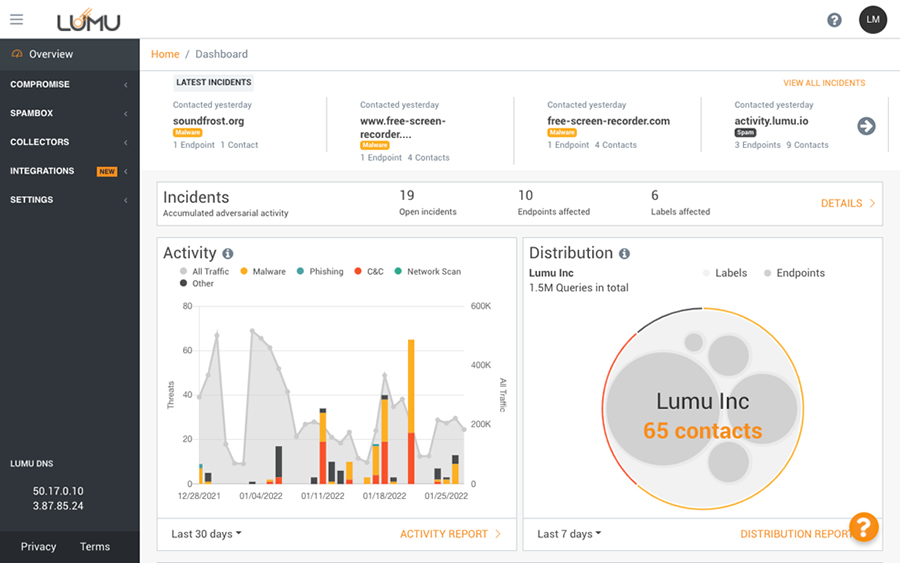The height and width of the screenshot is (563, 900).
Task: Open the hamburger menu icon
Action: [16, 19]
